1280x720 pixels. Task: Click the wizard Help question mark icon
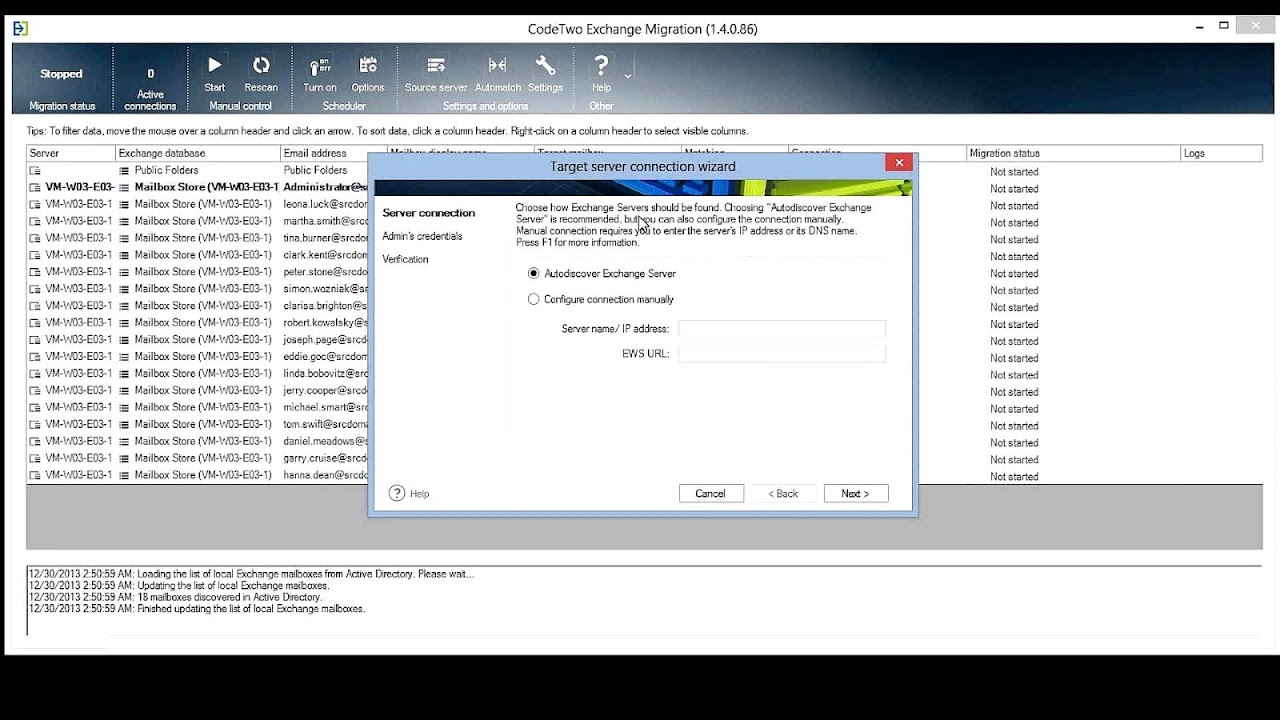[397, 493]
